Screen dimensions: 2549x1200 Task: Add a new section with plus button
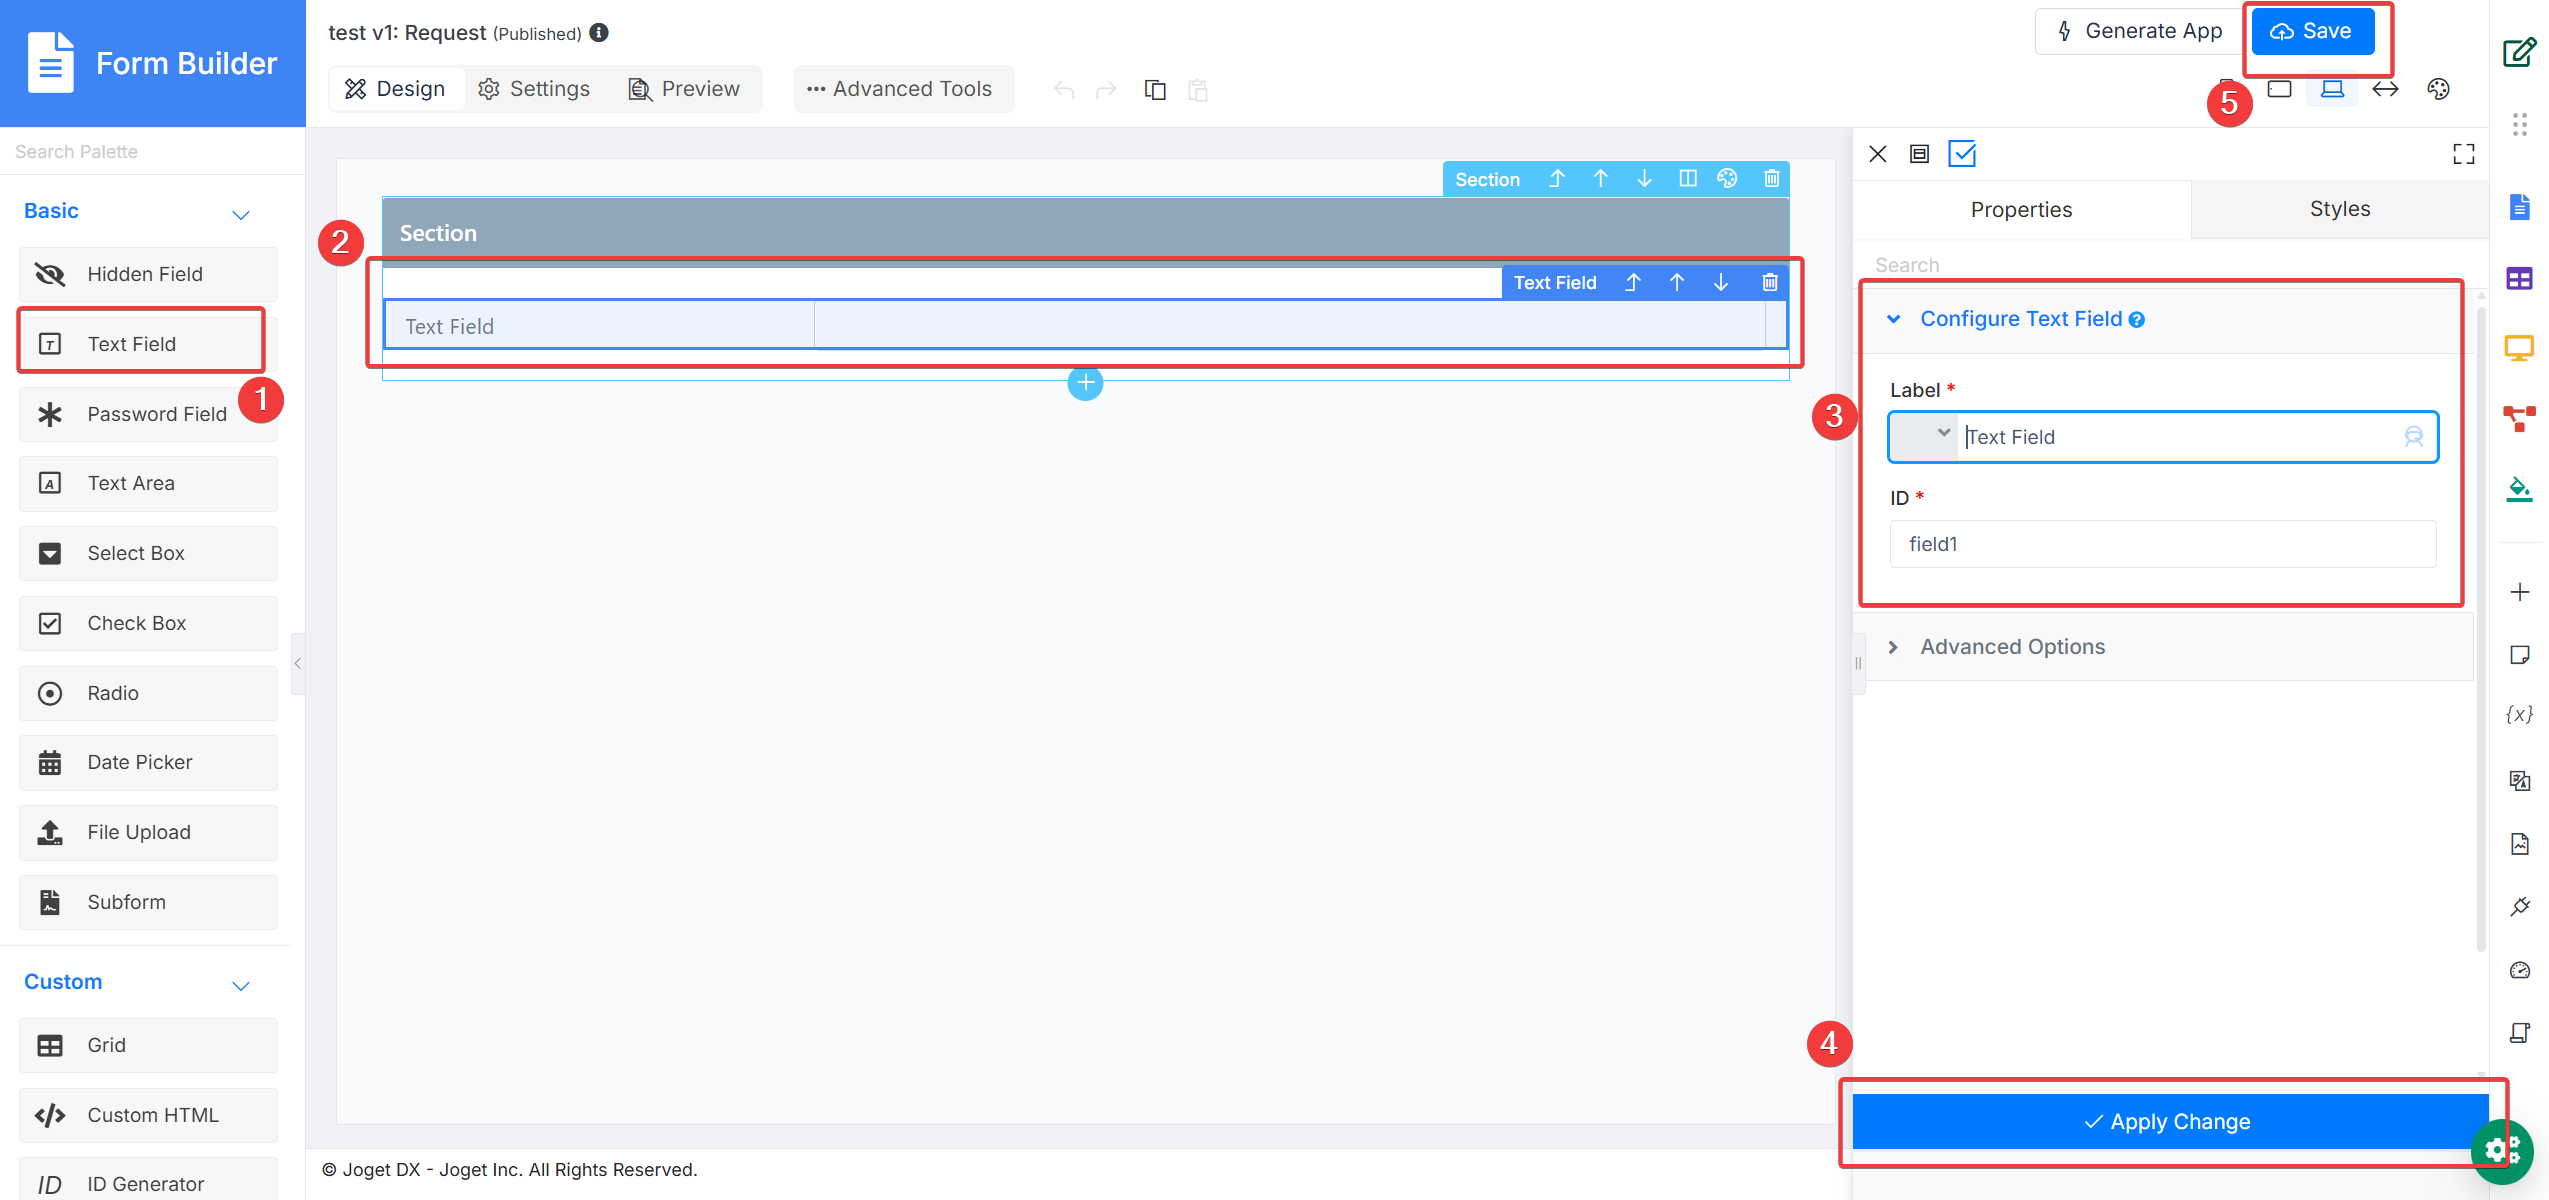(x=1085, y=382)
